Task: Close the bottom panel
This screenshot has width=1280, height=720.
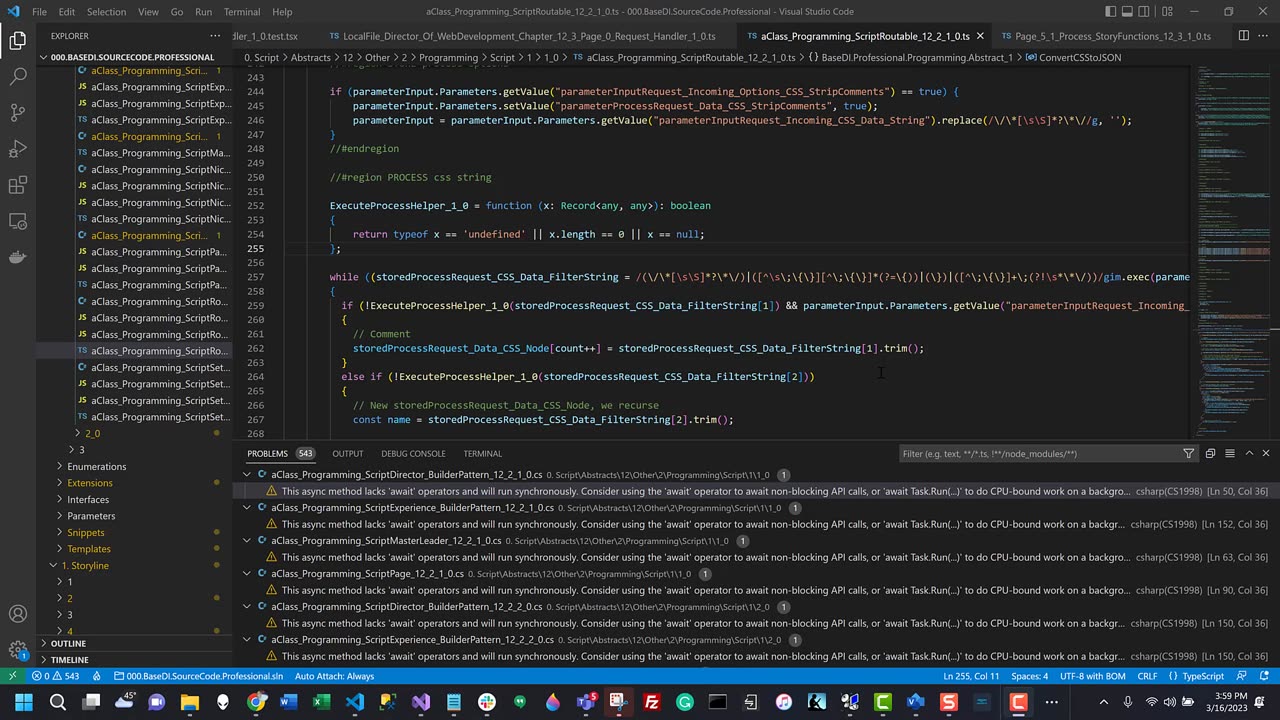Action: [x=1266, y=453]
